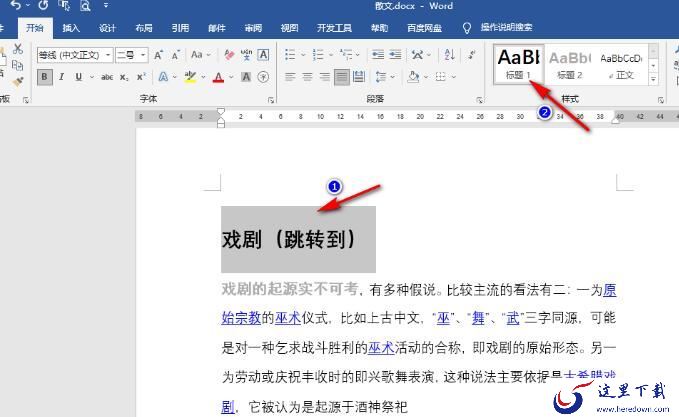The width and height of the screenshot is (679, 417).
Task: Switch to the 布局 tab
Action: click(x=144, y=28)
